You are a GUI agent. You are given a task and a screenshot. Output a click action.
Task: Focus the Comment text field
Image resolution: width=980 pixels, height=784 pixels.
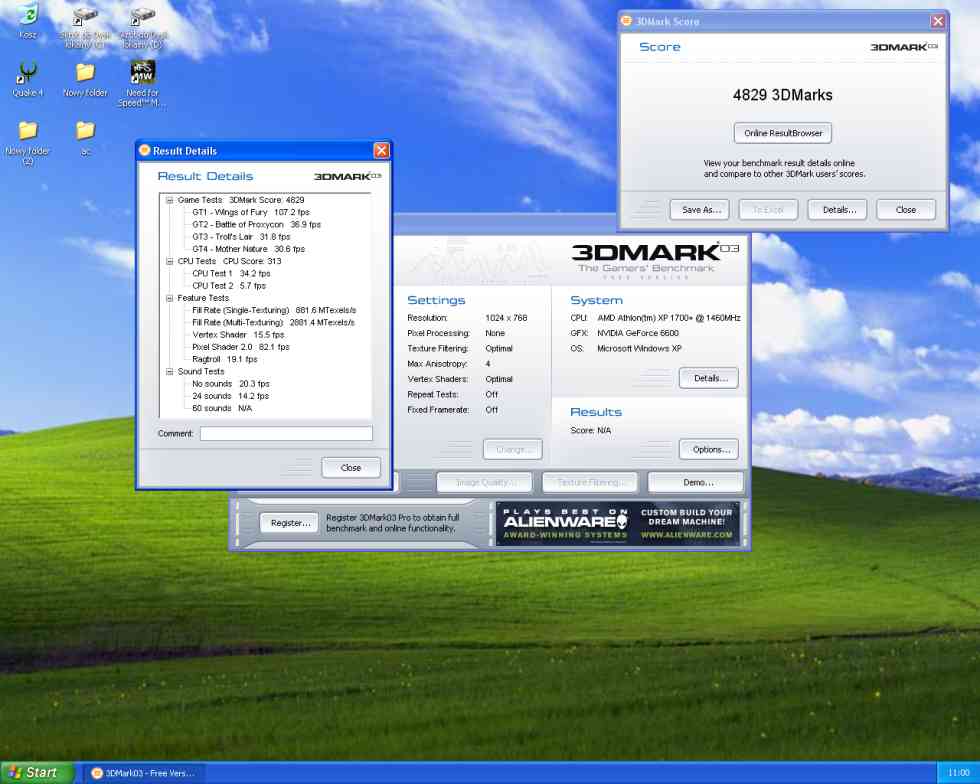point(286,433)
